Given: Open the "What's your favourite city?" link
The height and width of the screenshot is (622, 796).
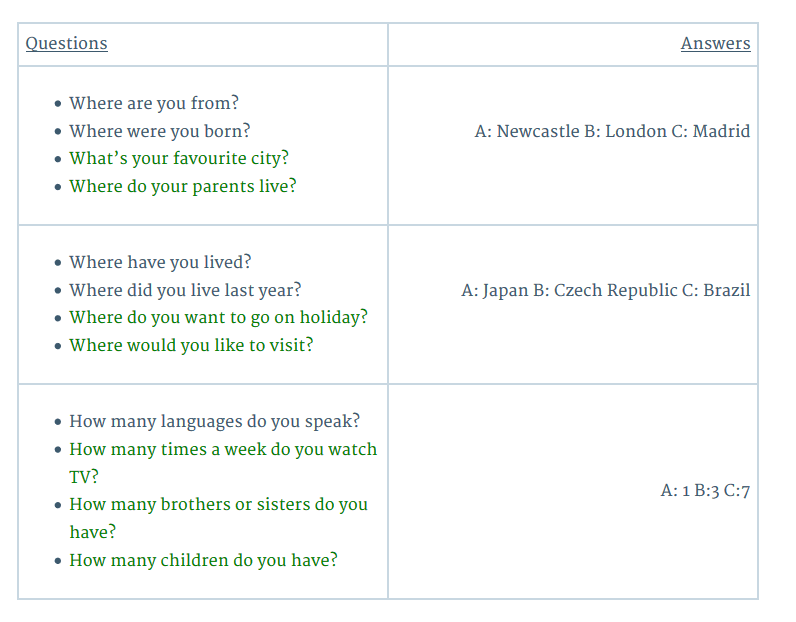Looking at the screenshot, I should (x=178, y=158).
